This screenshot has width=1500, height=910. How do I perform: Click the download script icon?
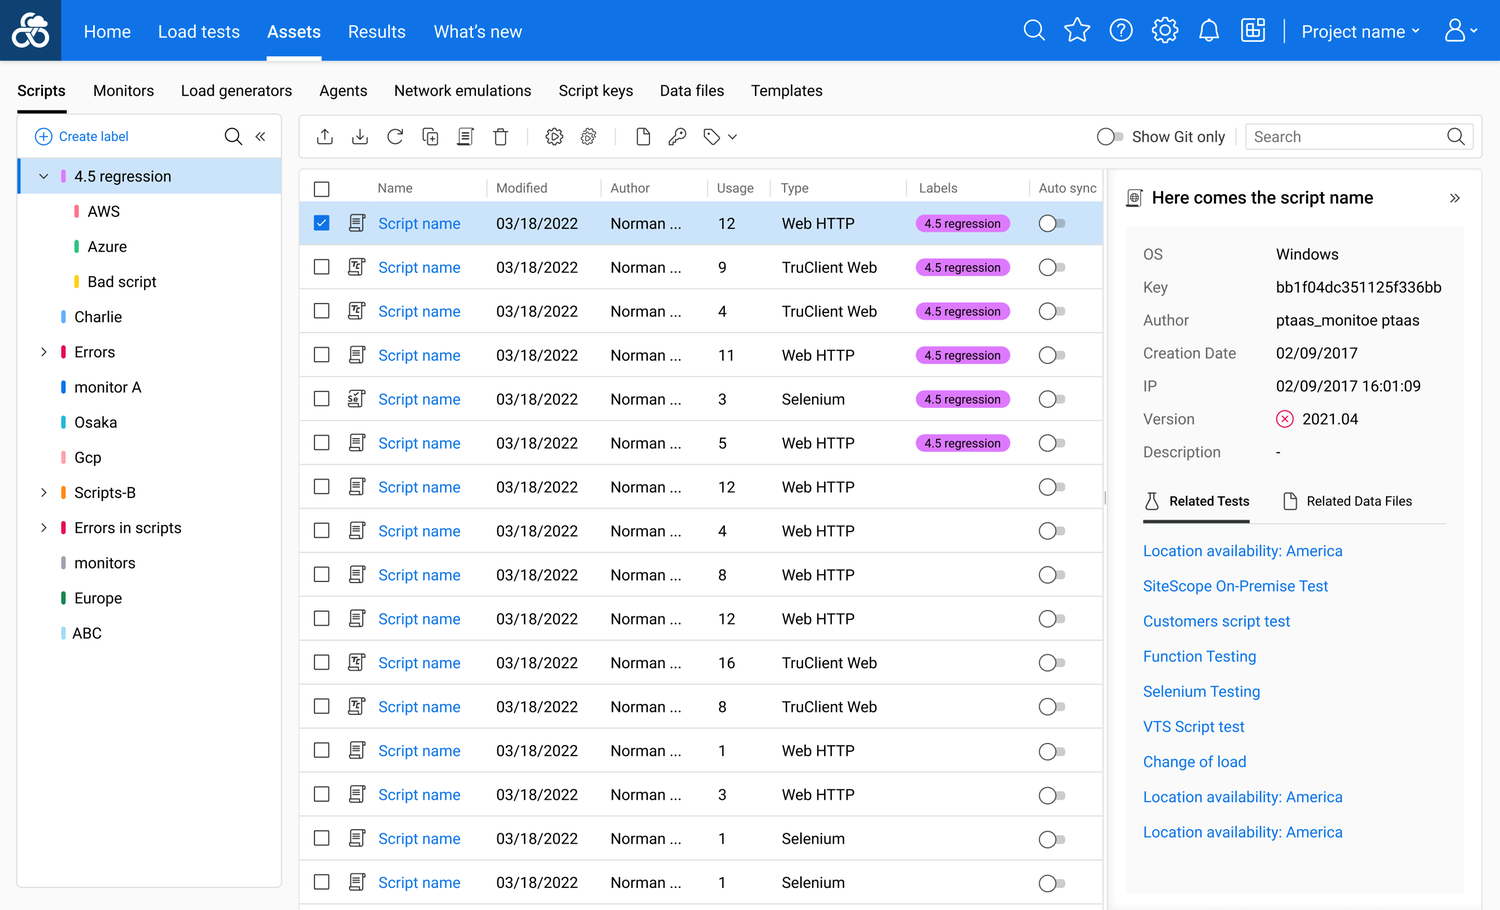pyautogui.click(x=360, y=137)
